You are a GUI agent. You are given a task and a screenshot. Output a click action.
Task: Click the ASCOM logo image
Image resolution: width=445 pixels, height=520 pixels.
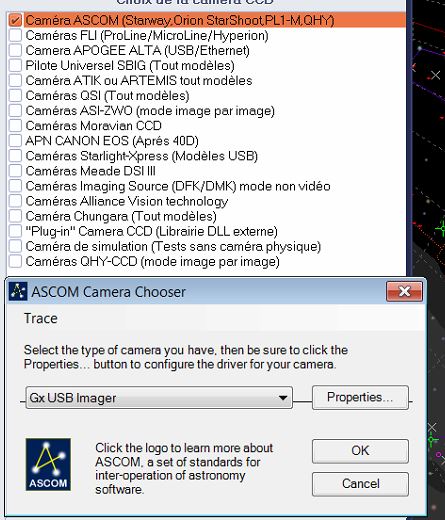tap(48, 464)
